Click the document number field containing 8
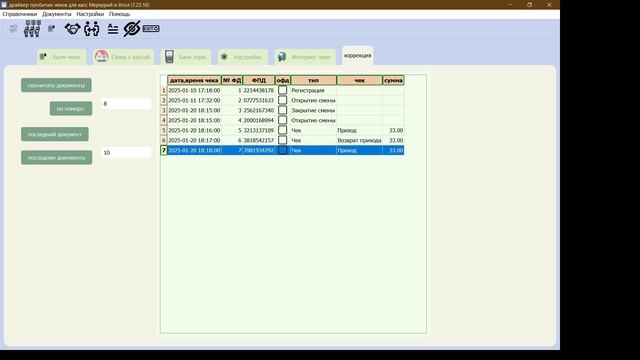640x360 pixels. click(x=126, y=104)
